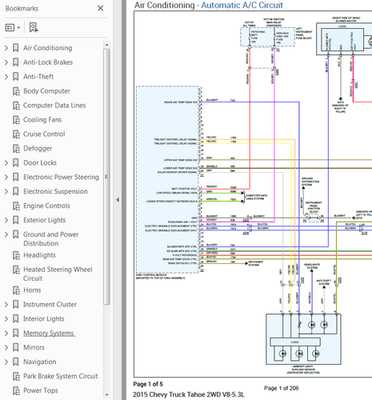Click the Anti-Theft bookmark icon

point(16,77)
